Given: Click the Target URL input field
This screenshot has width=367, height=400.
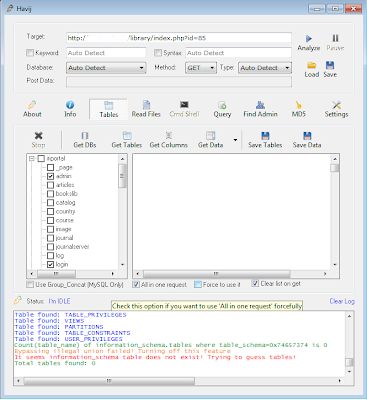Looking at the screenshot, I should (179, 38).
